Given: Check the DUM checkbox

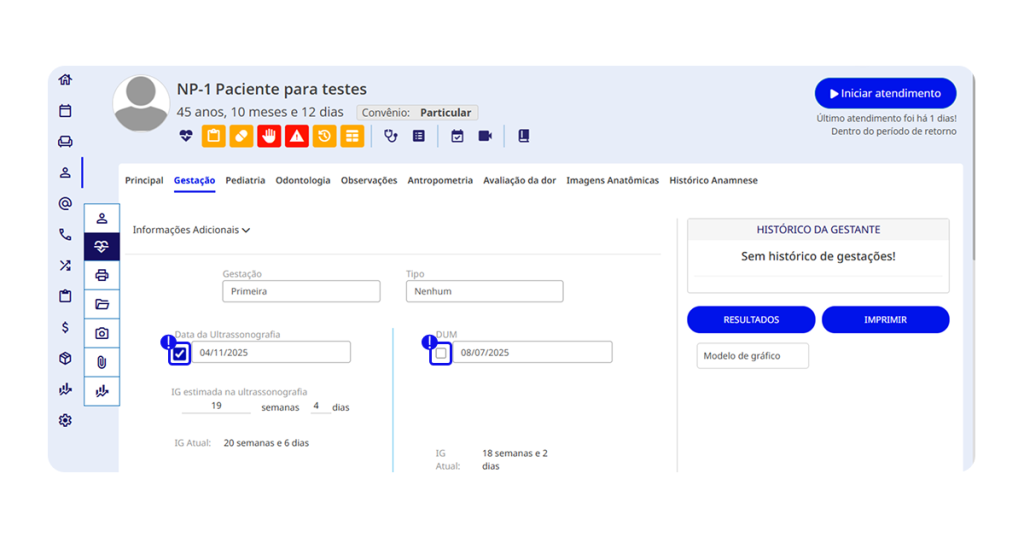Looking at the screenshot, I should [x=441, y=353].
